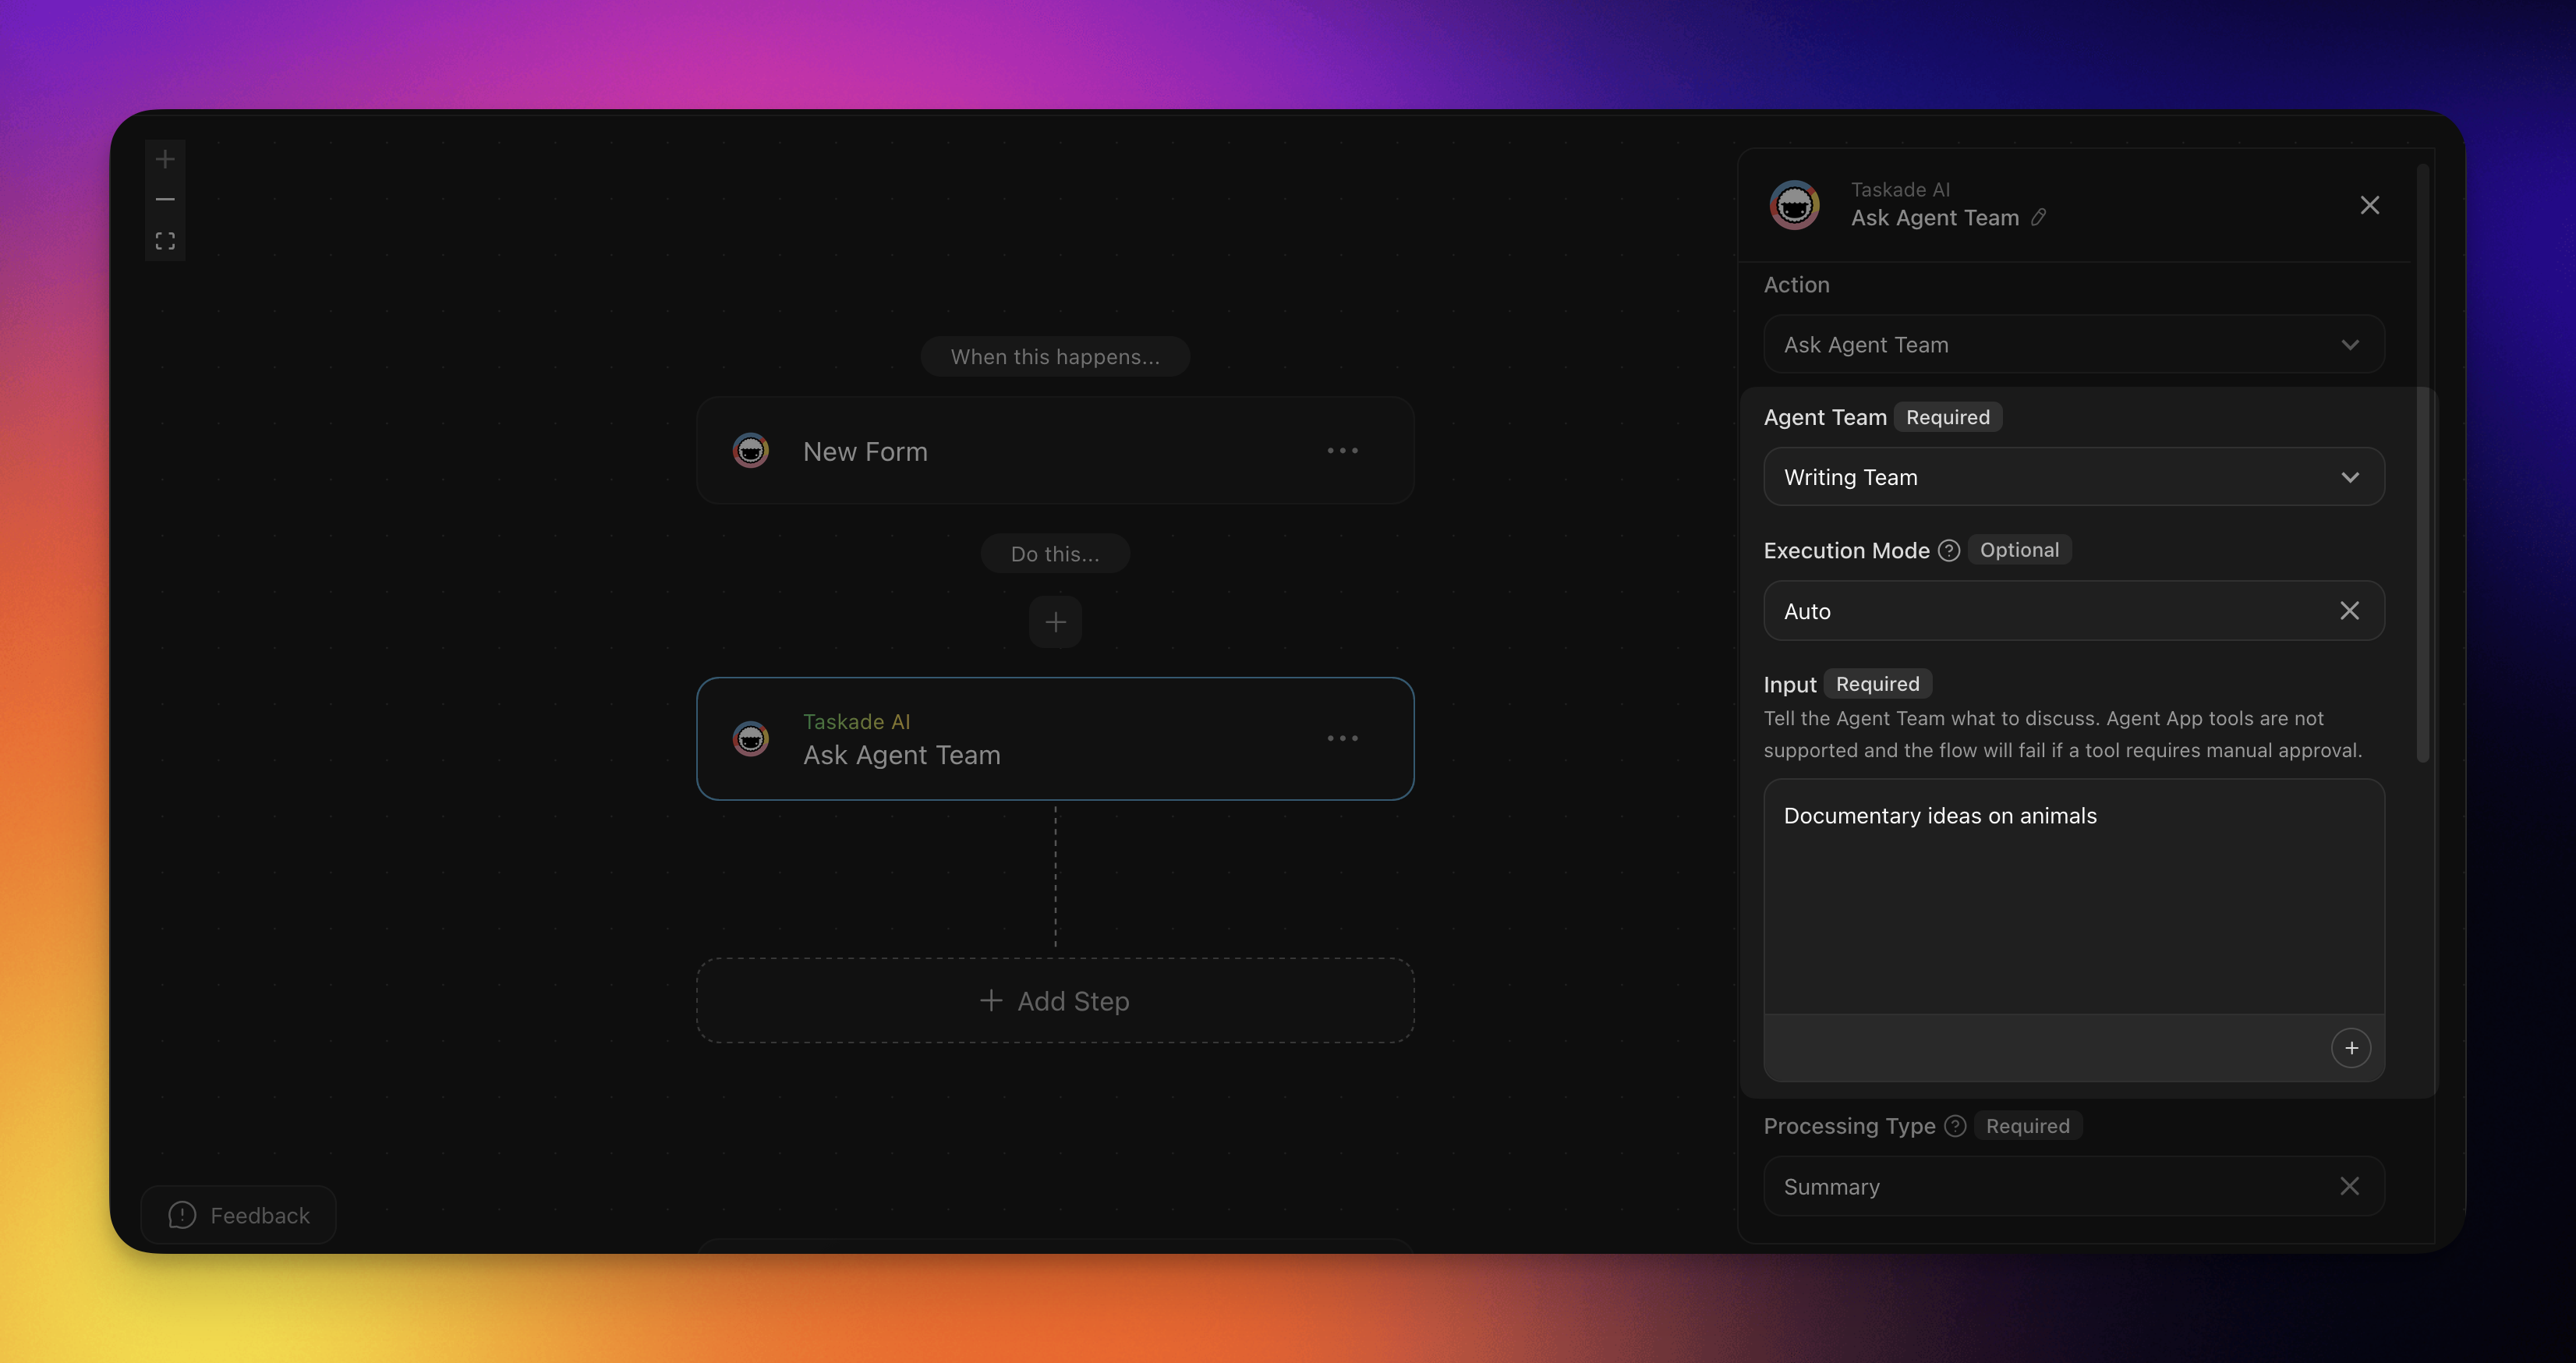
Task: Click the zoom out minus icon
Action: tap(165, 200)
